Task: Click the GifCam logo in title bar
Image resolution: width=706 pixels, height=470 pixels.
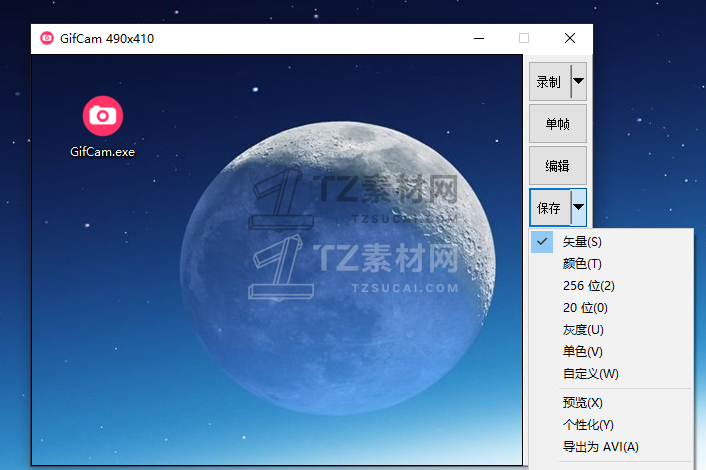Action: [x=47, y=38]
